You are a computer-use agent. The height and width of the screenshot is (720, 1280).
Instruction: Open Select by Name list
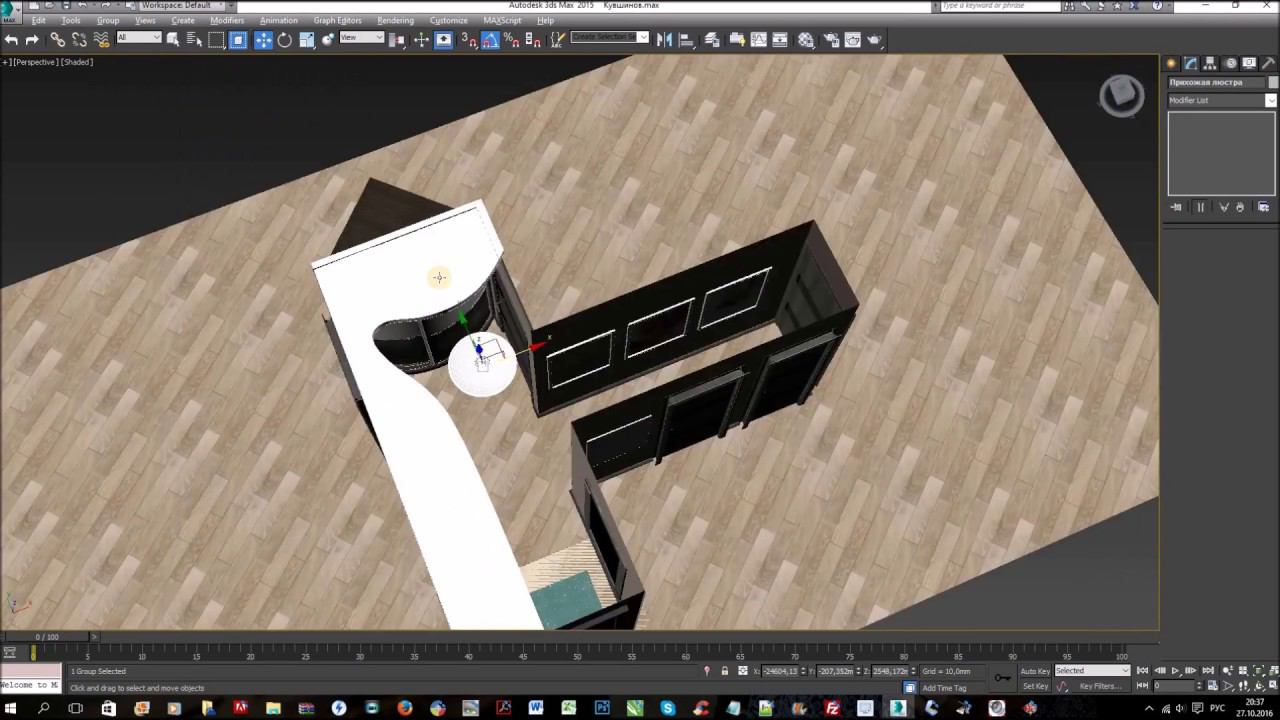coord(194,40)
